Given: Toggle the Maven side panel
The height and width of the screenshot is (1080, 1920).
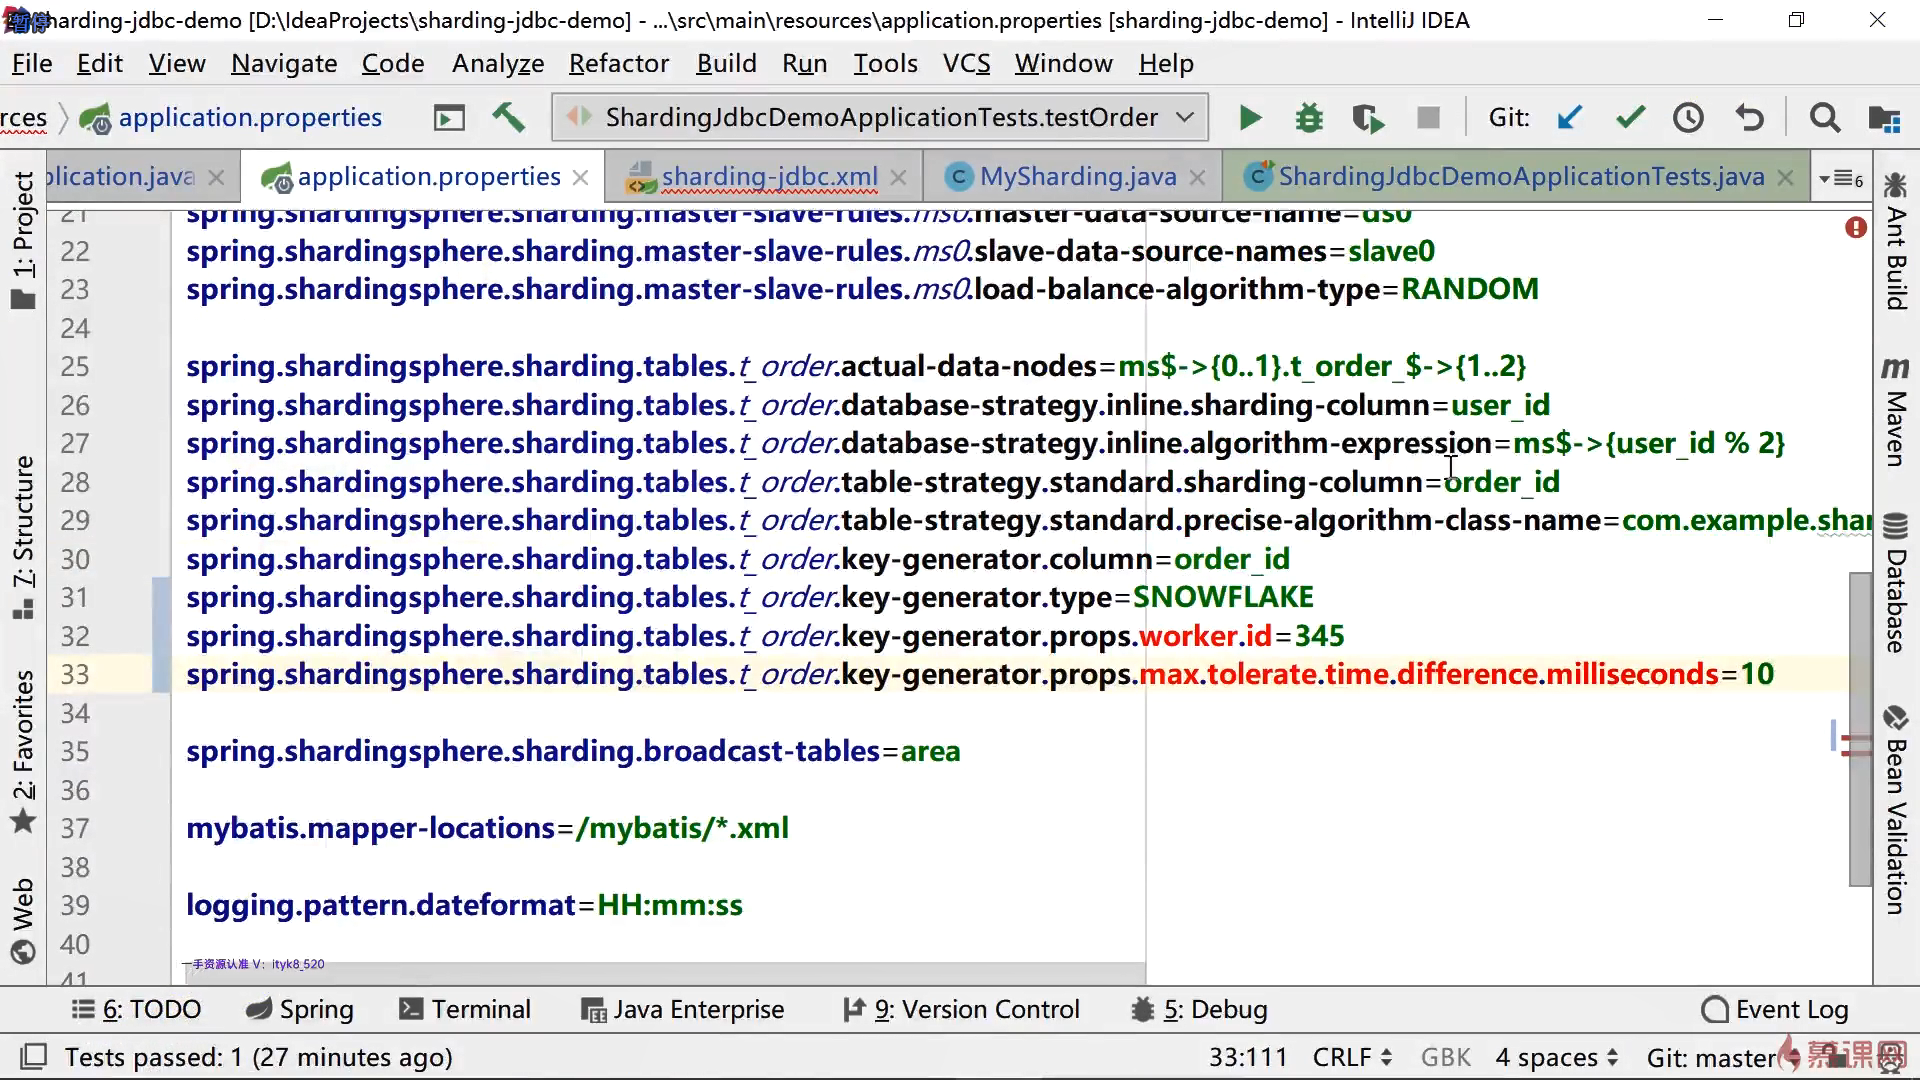Looking at the screenshot, I should point(1895,412).
